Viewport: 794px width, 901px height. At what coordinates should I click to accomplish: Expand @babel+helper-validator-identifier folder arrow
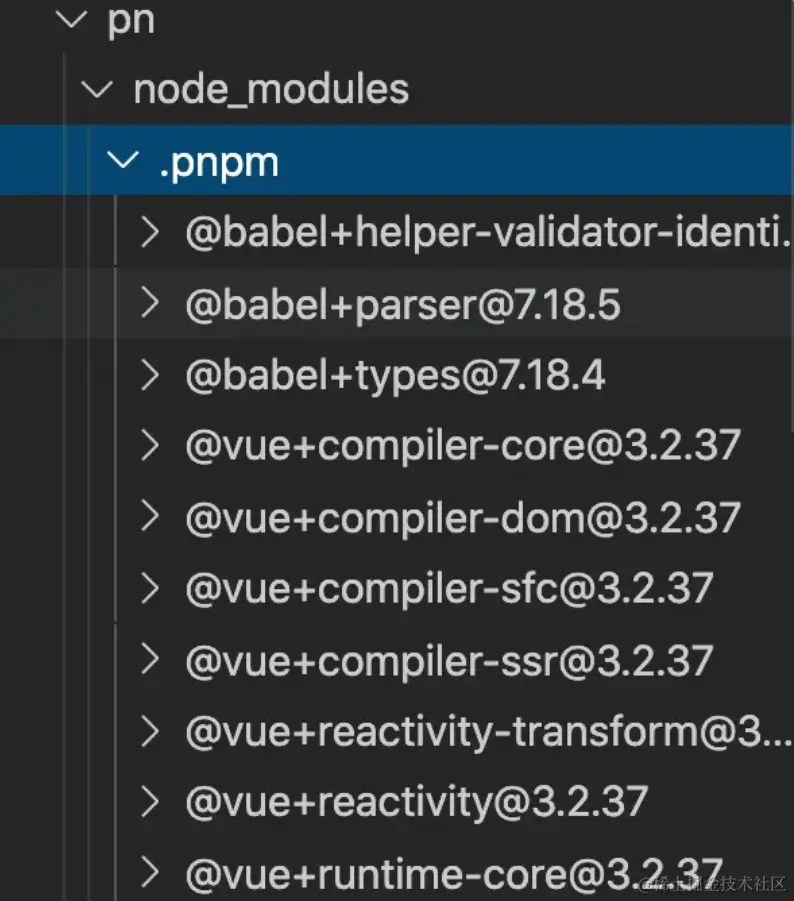[150, 232]
